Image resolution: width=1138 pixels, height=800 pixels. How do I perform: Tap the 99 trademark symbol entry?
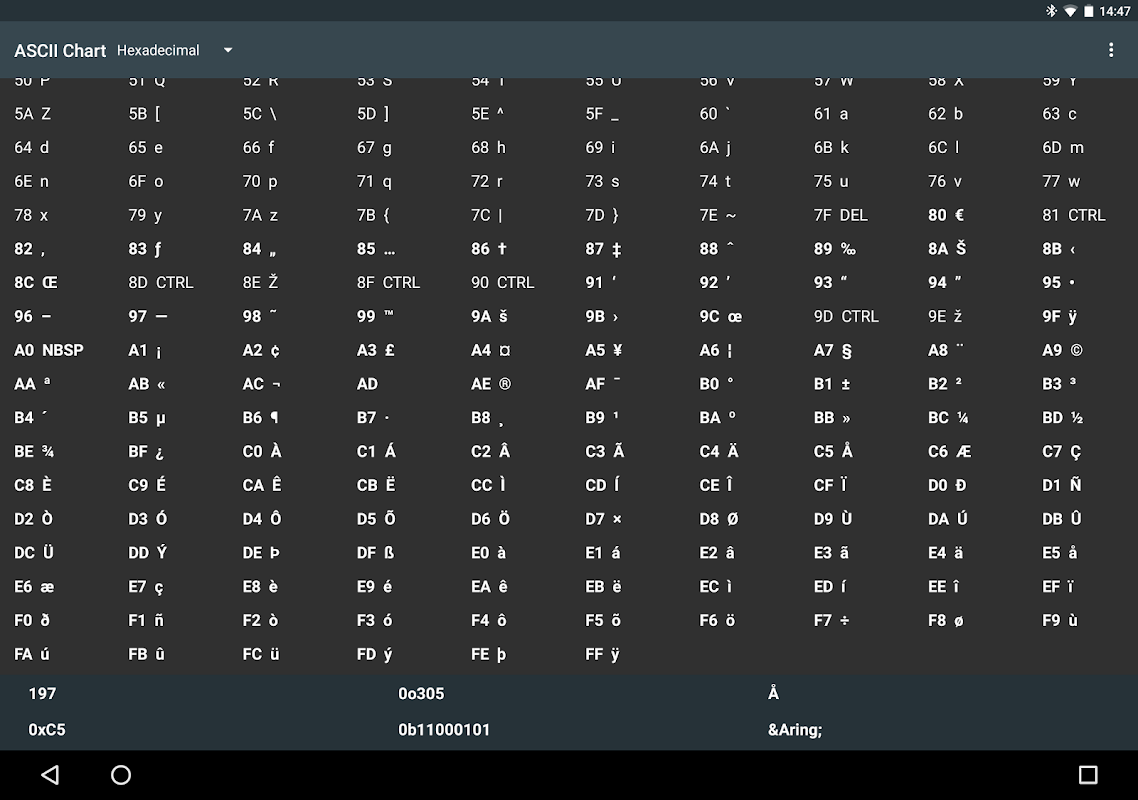pos(376,316)
